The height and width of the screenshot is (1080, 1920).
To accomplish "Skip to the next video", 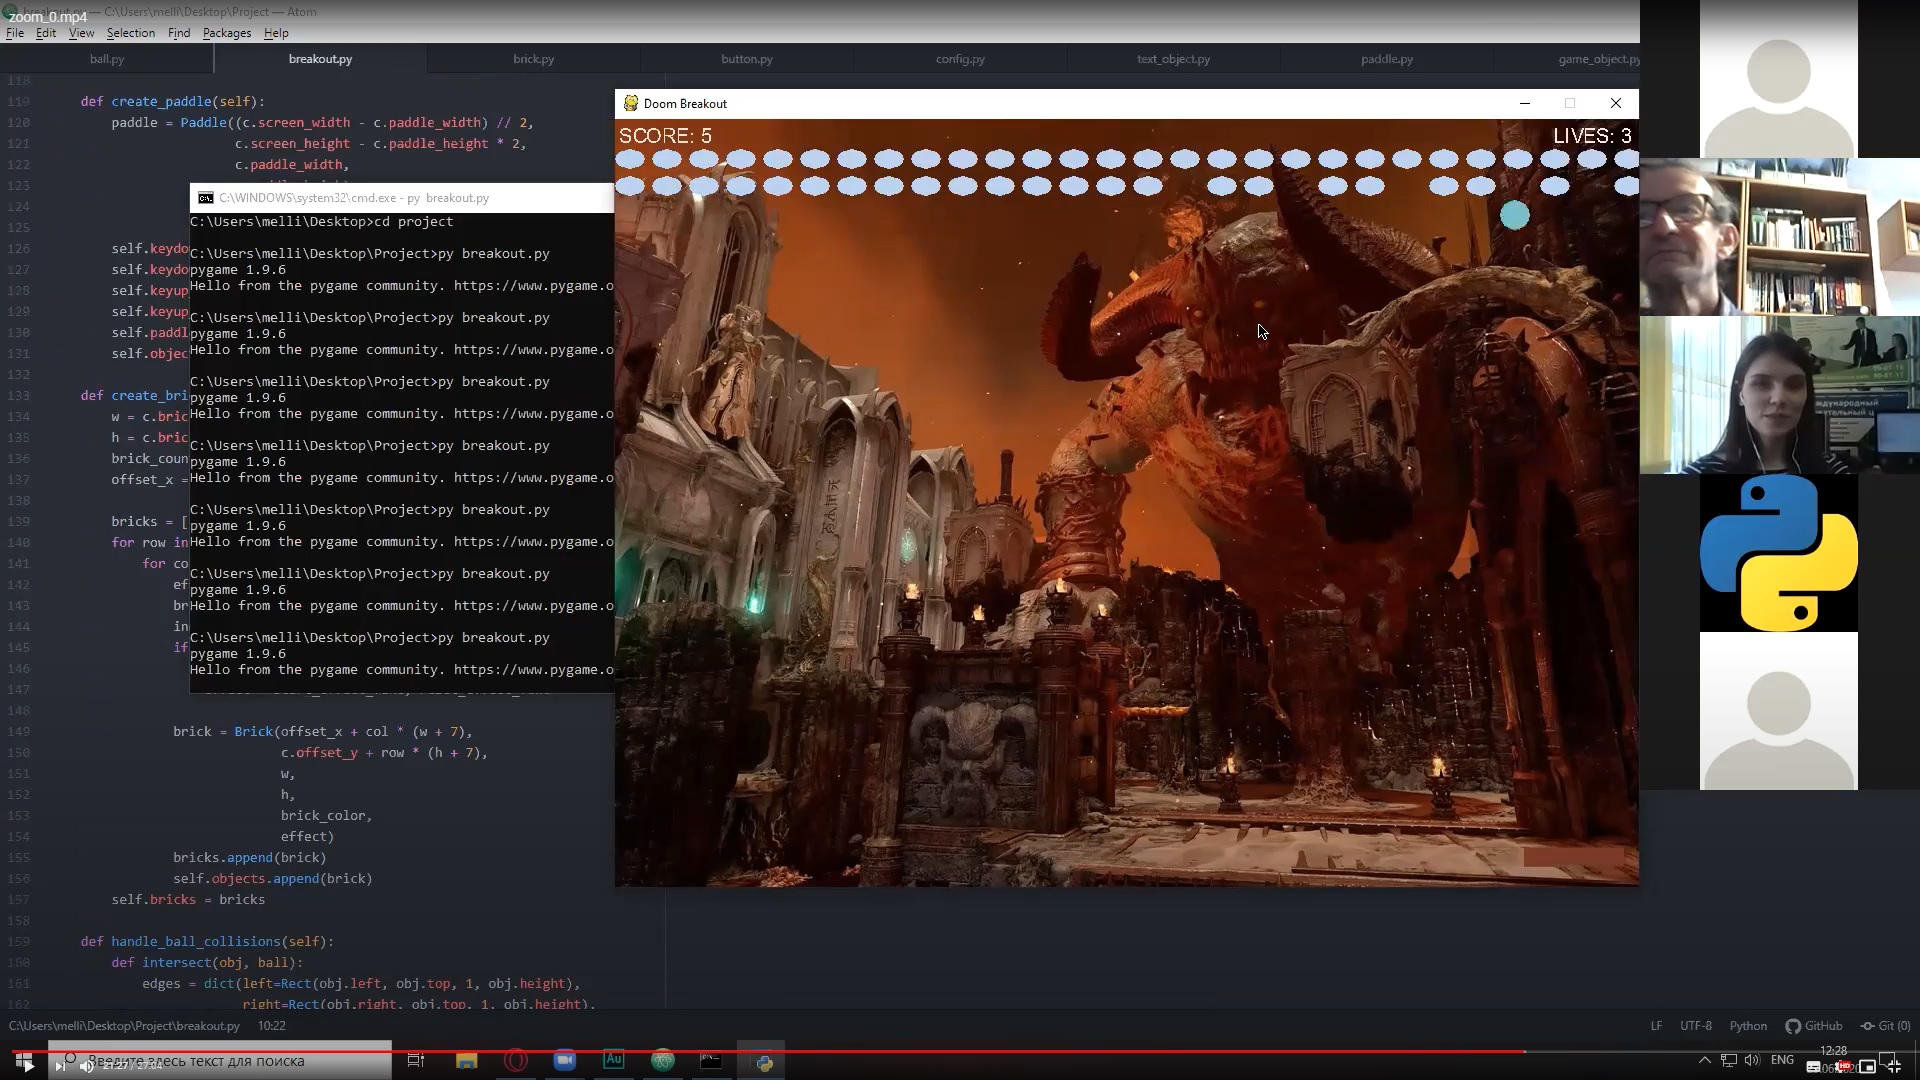I will tap(59, 1066).
